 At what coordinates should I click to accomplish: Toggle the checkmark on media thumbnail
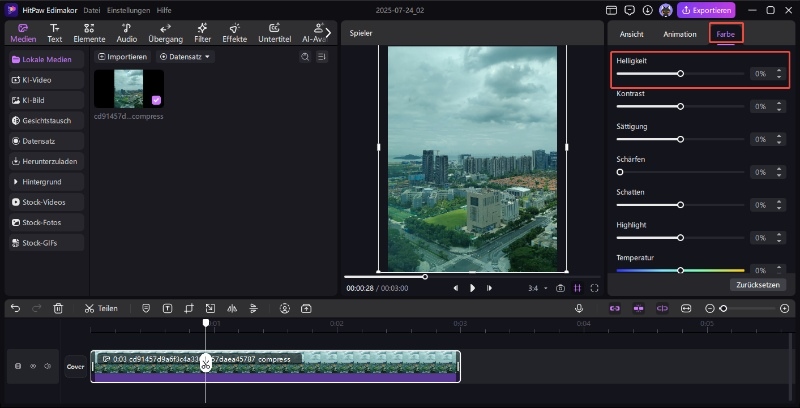[156, 100]
